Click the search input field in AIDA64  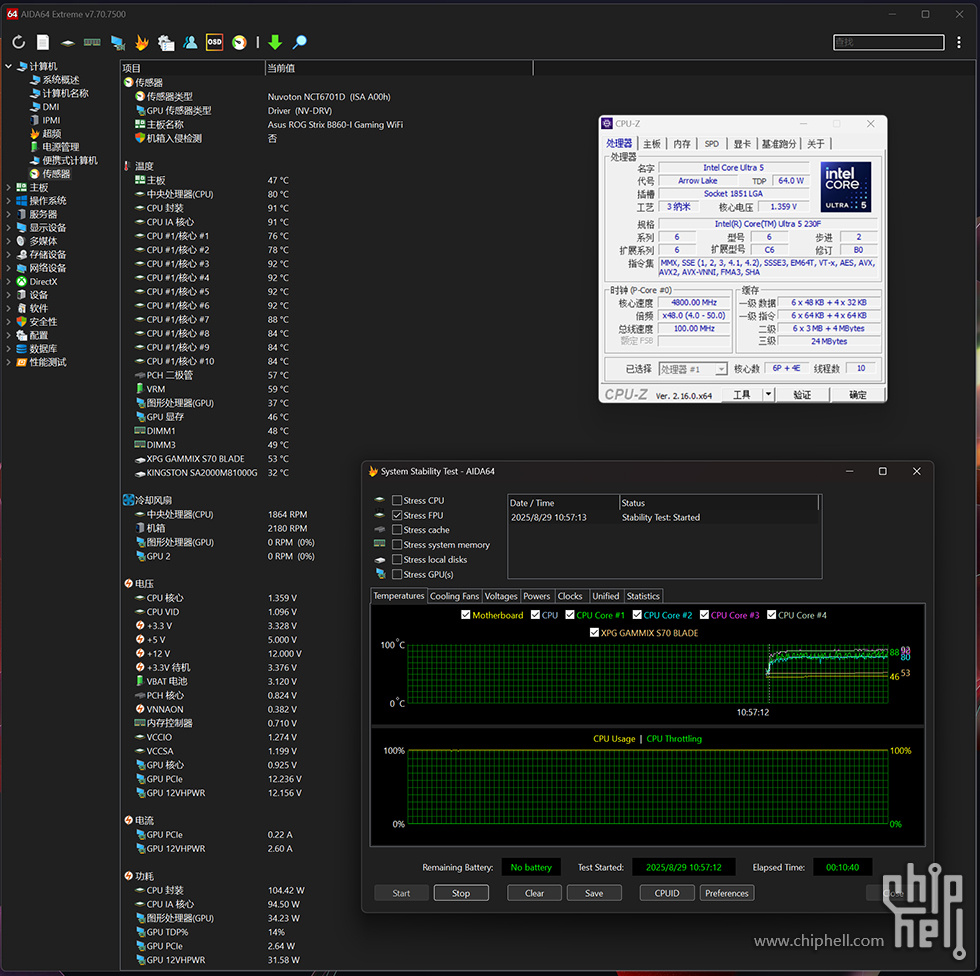[x=888, y=42]
